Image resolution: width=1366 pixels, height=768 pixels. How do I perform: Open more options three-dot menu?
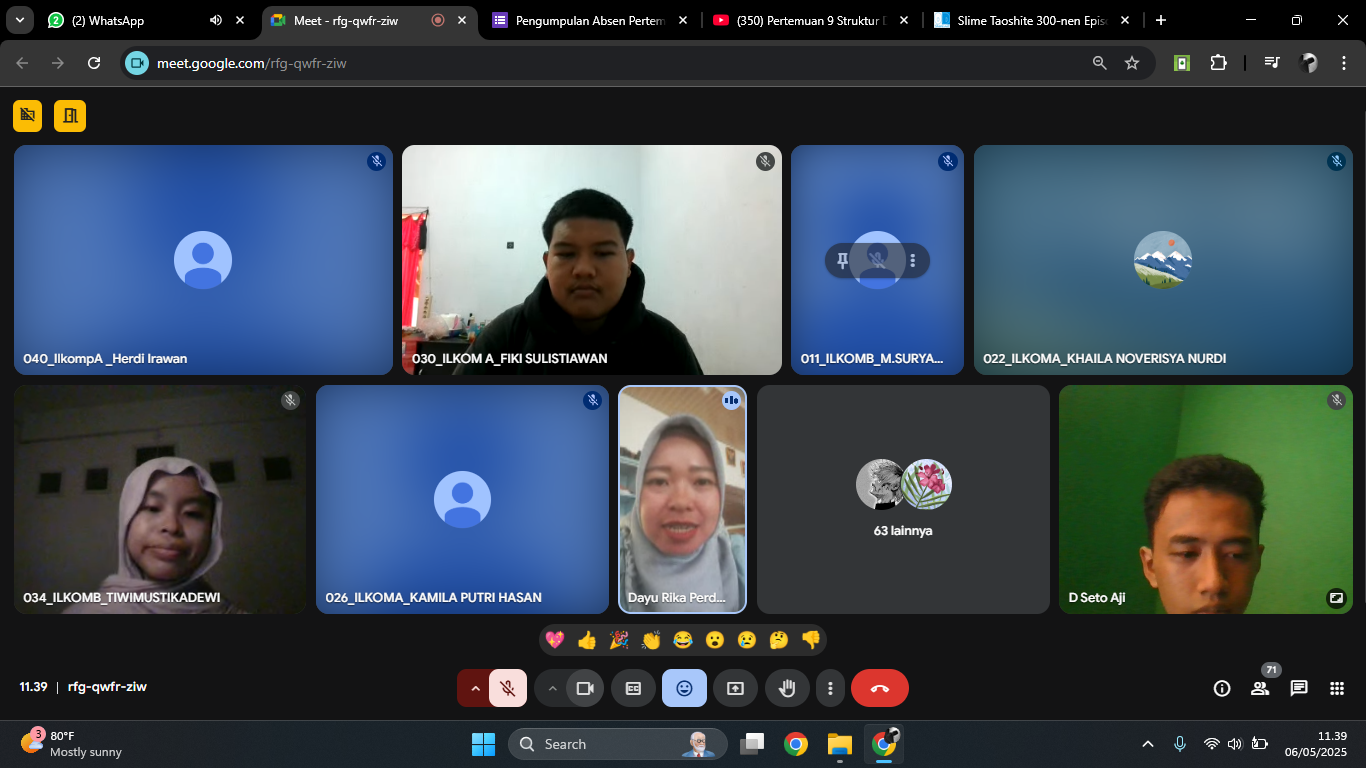(x=830, y=688)
